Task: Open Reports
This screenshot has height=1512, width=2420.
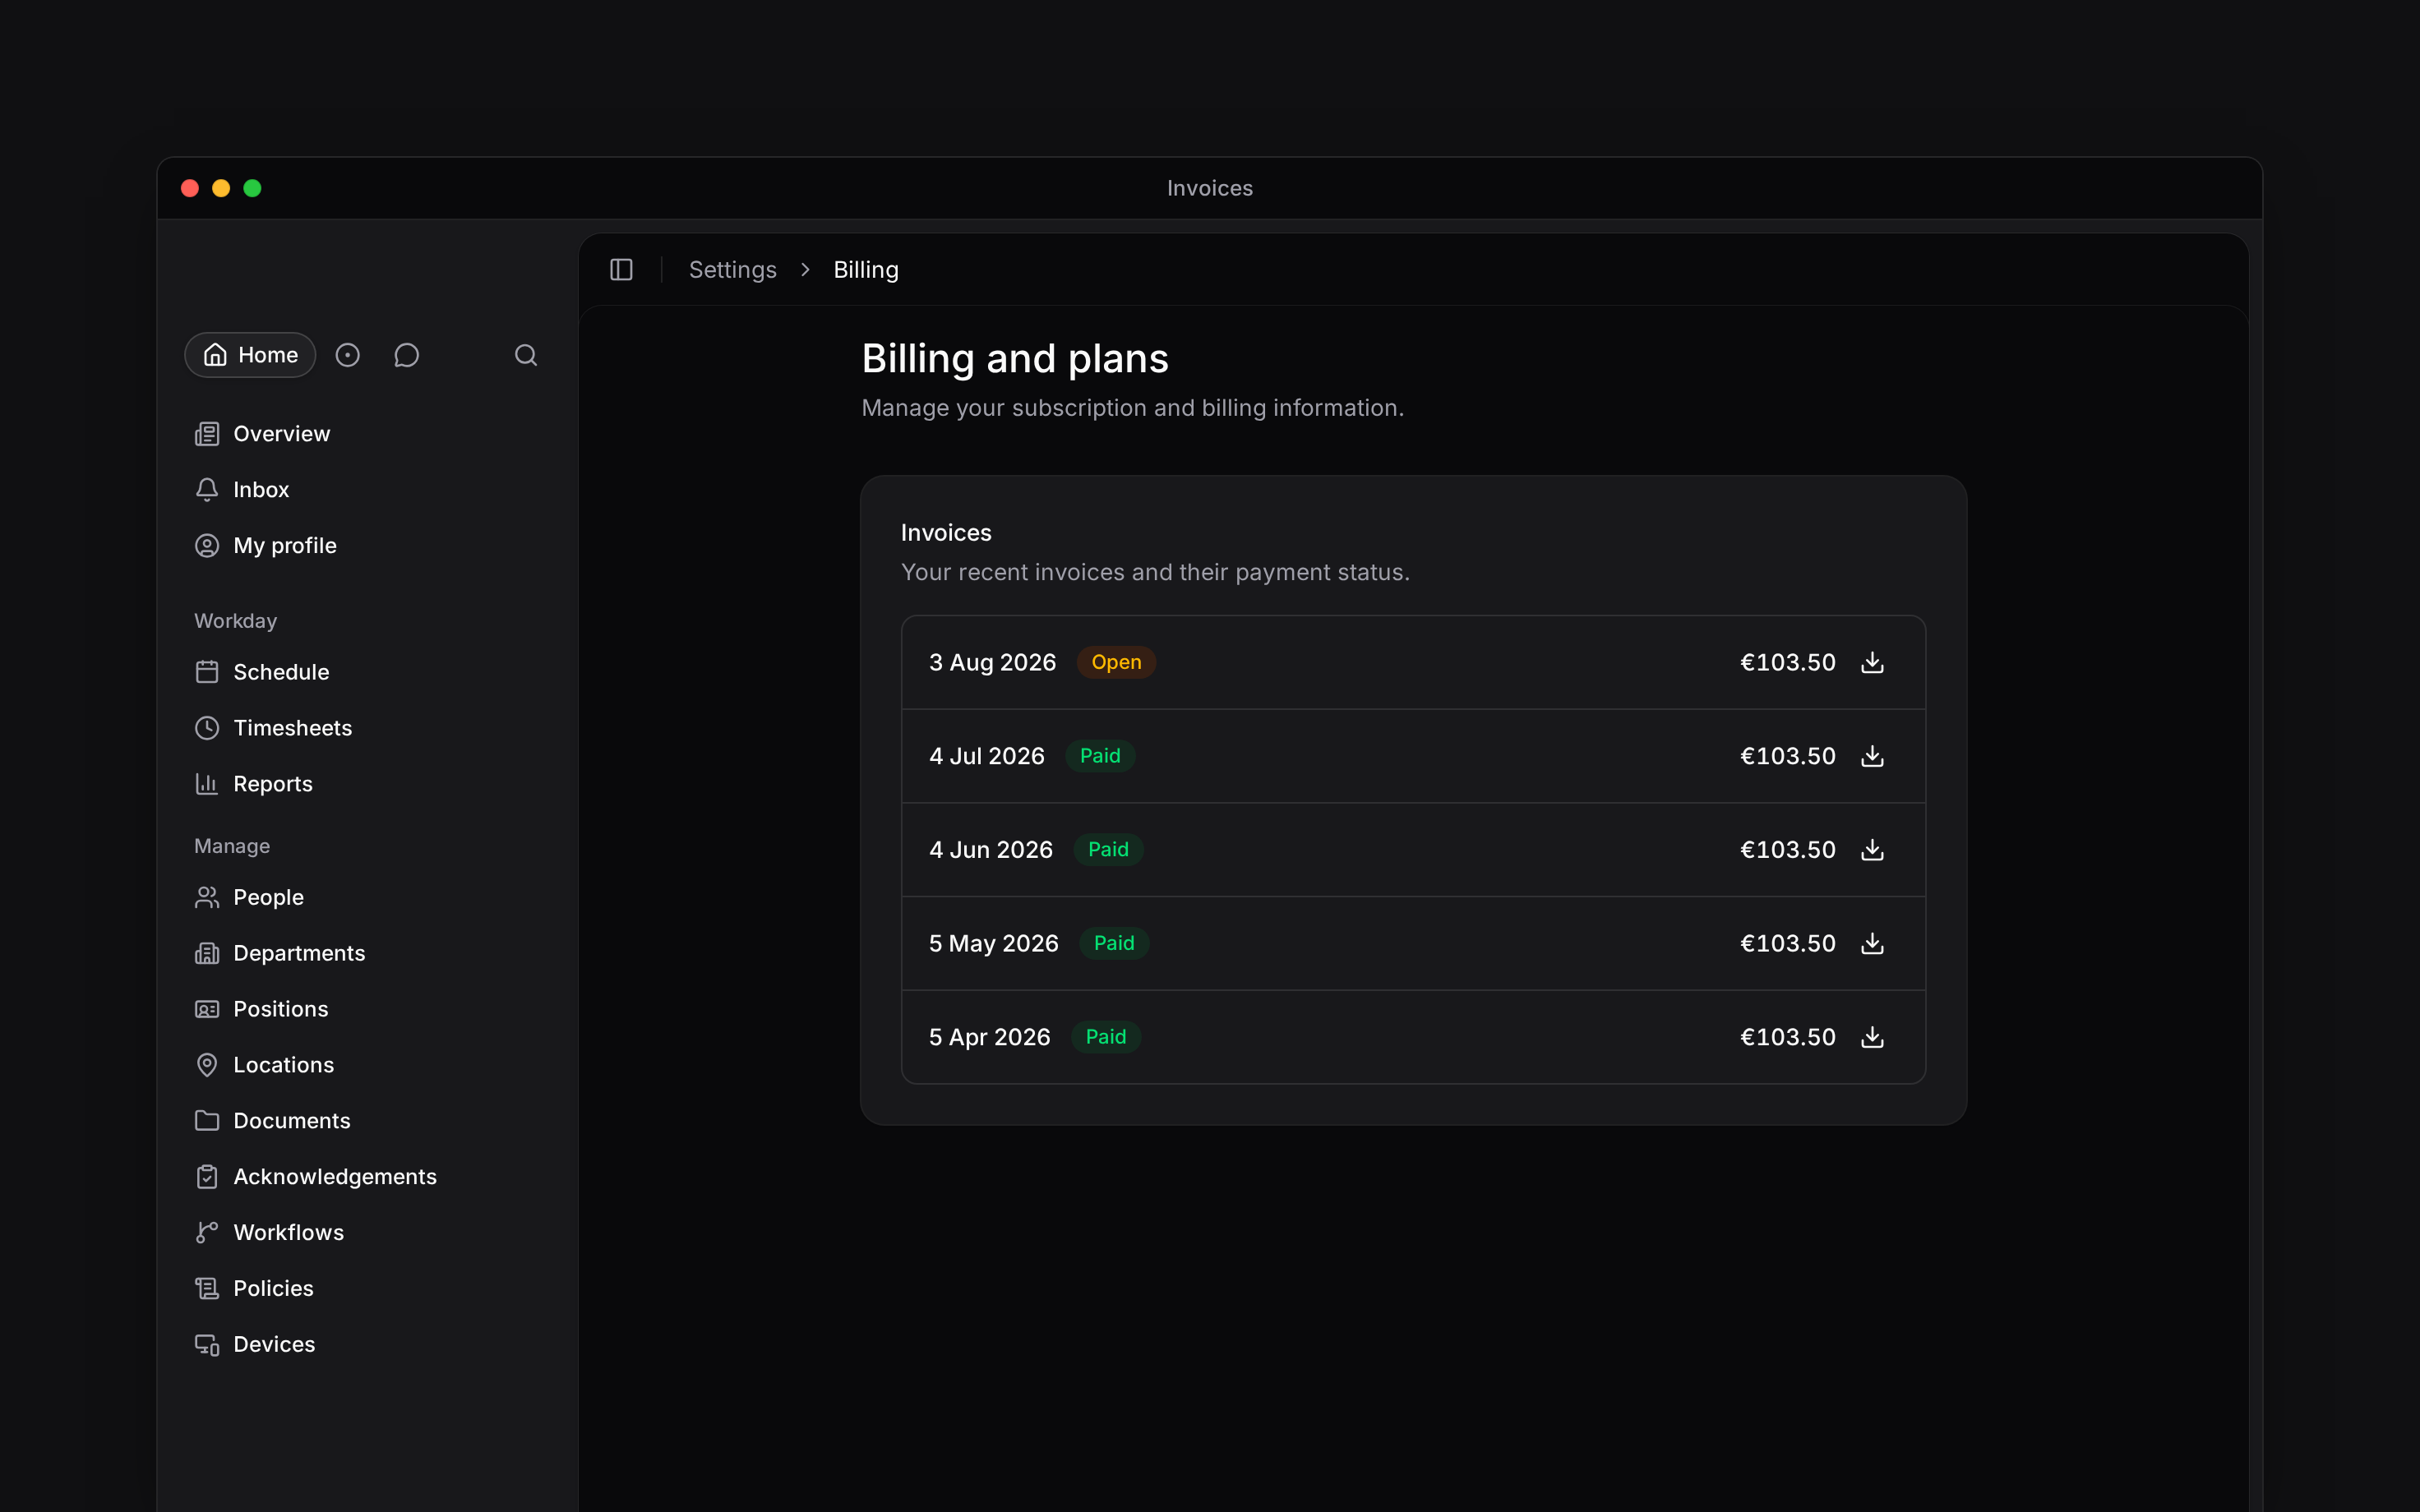Action: click(x=254, y=784)
